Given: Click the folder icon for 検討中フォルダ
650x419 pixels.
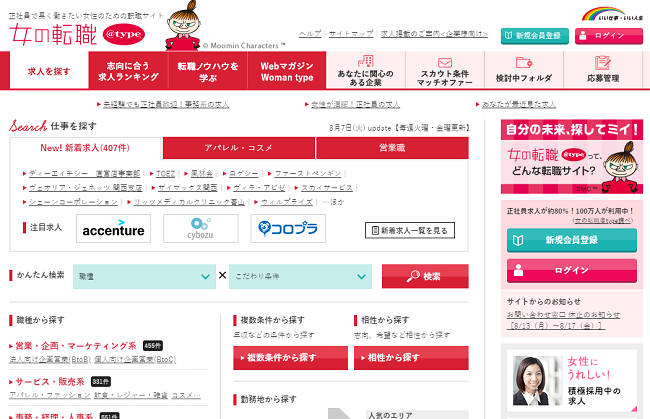Looking at the screenshot, I should pyautogui.click(x=524, y=62).
